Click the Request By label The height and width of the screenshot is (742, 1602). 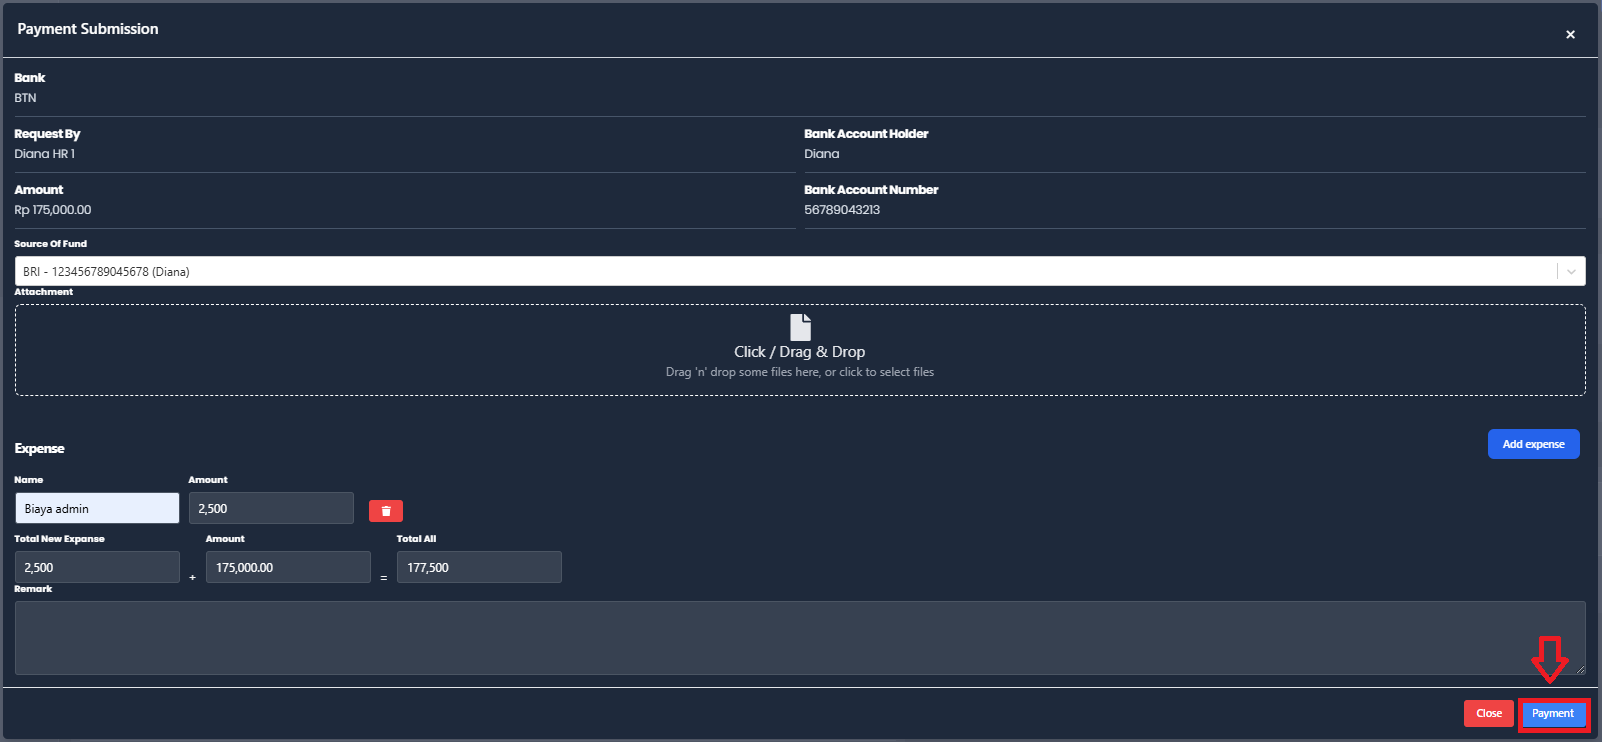(x=47, y=134)
